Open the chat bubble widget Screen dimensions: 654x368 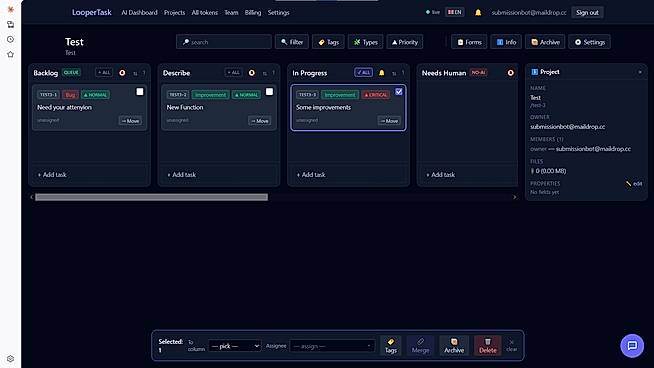click(632, 345)
